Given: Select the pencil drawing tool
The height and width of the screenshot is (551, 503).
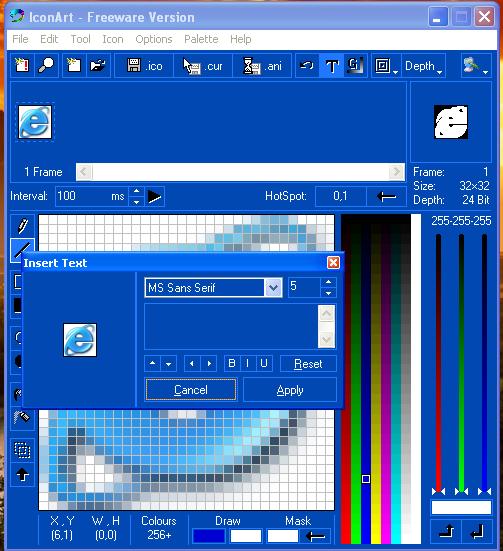Looking at the screenshot, I should point(22,225).
